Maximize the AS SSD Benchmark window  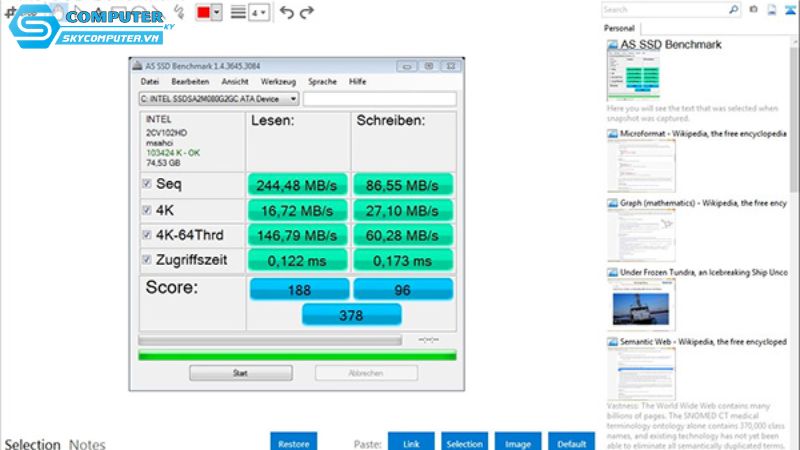429,66
